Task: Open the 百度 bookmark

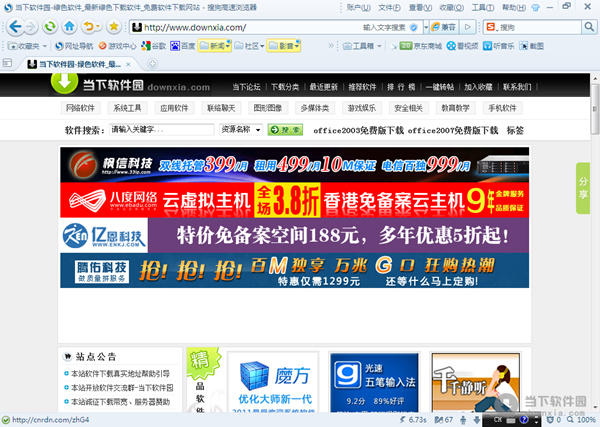Action: 183,46
